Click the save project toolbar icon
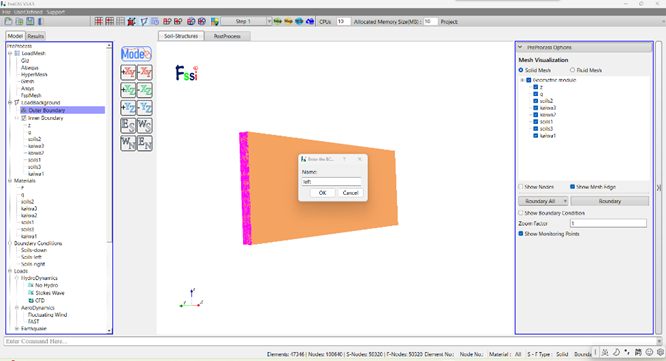 pos(30,21)
